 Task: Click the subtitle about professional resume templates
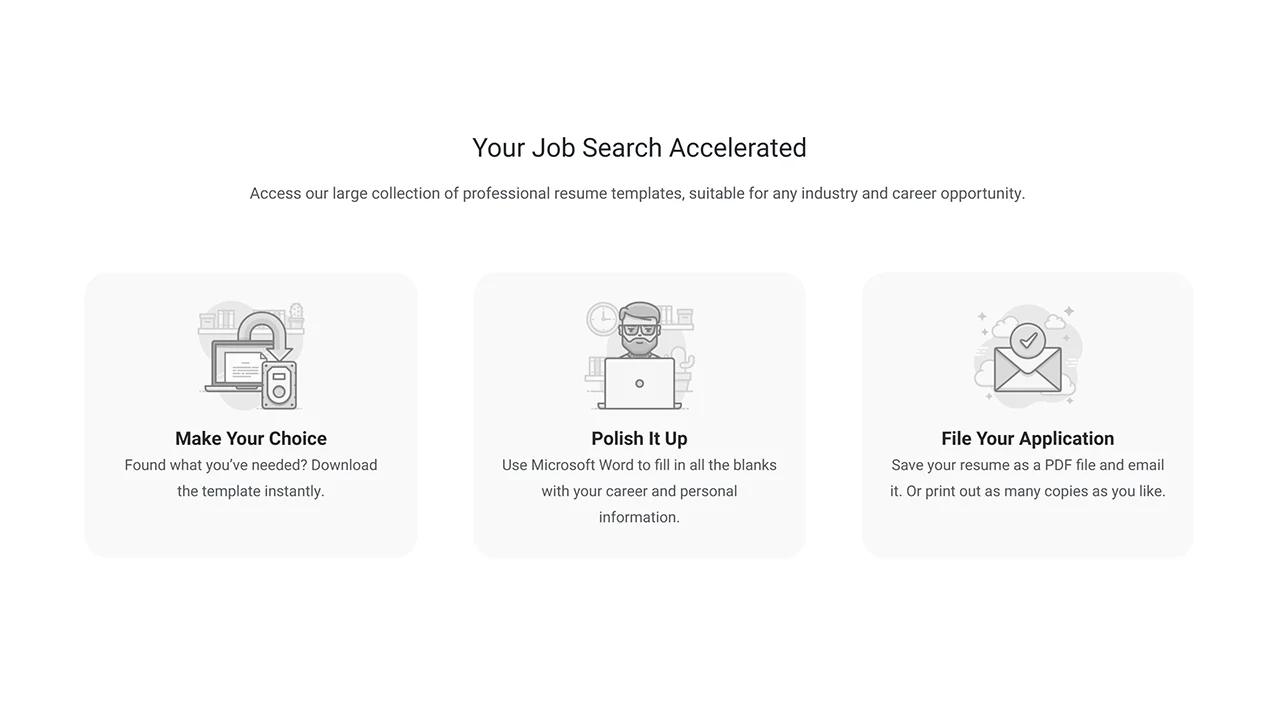point(637,193)
